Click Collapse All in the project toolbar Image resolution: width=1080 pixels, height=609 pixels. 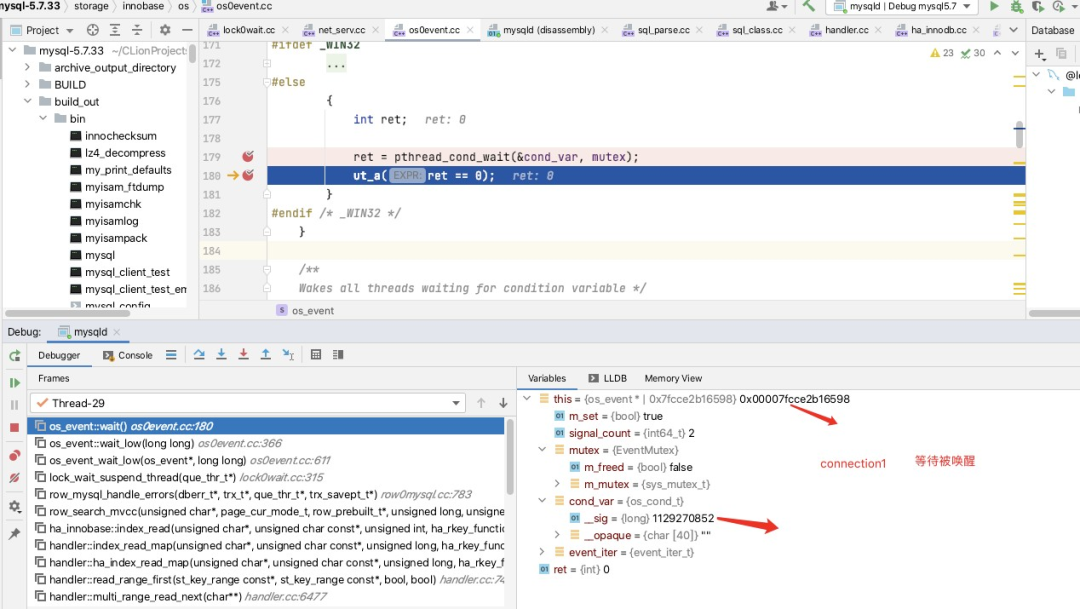(x=137, y=30)
